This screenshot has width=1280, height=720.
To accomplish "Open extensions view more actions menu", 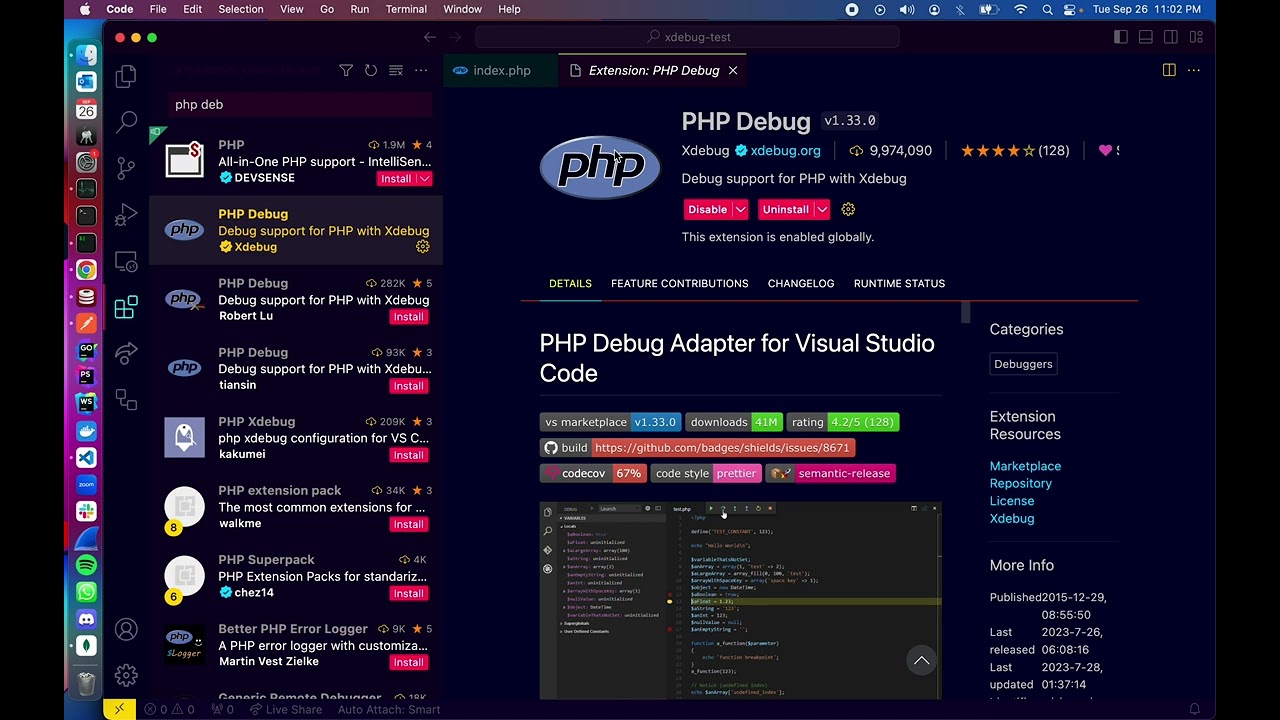I will (x=421, y=70).
